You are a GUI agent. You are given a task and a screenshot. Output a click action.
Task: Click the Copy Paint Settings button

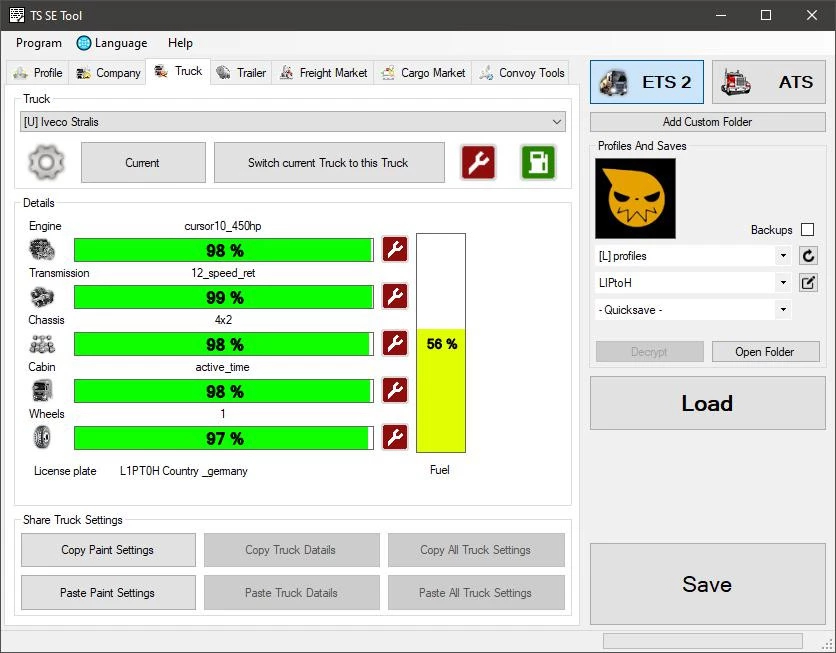[x=107, y=549]
